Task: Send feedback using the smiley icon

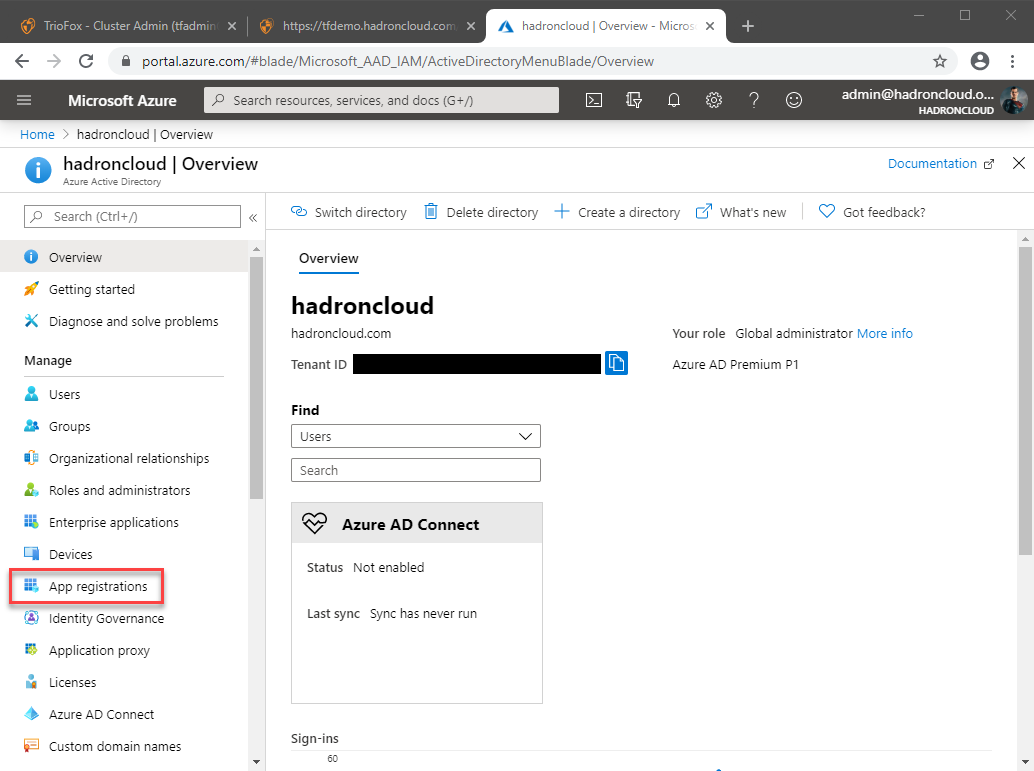Action: pyautogui.click(x=794, y=100)
